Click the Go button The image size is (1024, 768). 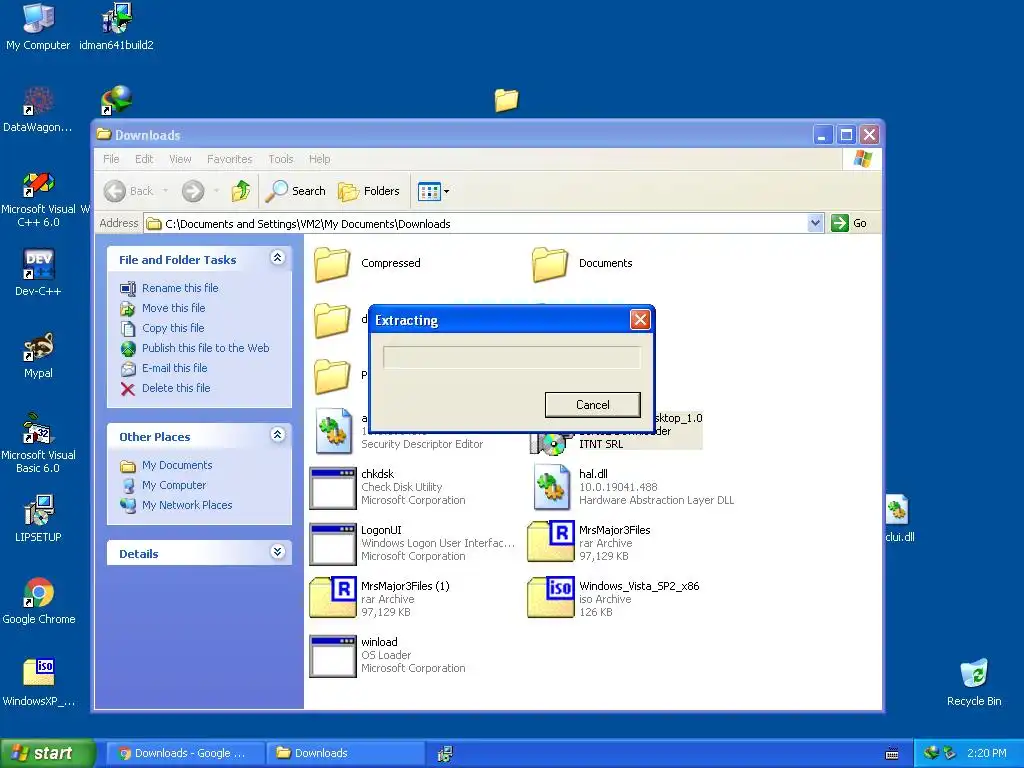coord(849,223)
